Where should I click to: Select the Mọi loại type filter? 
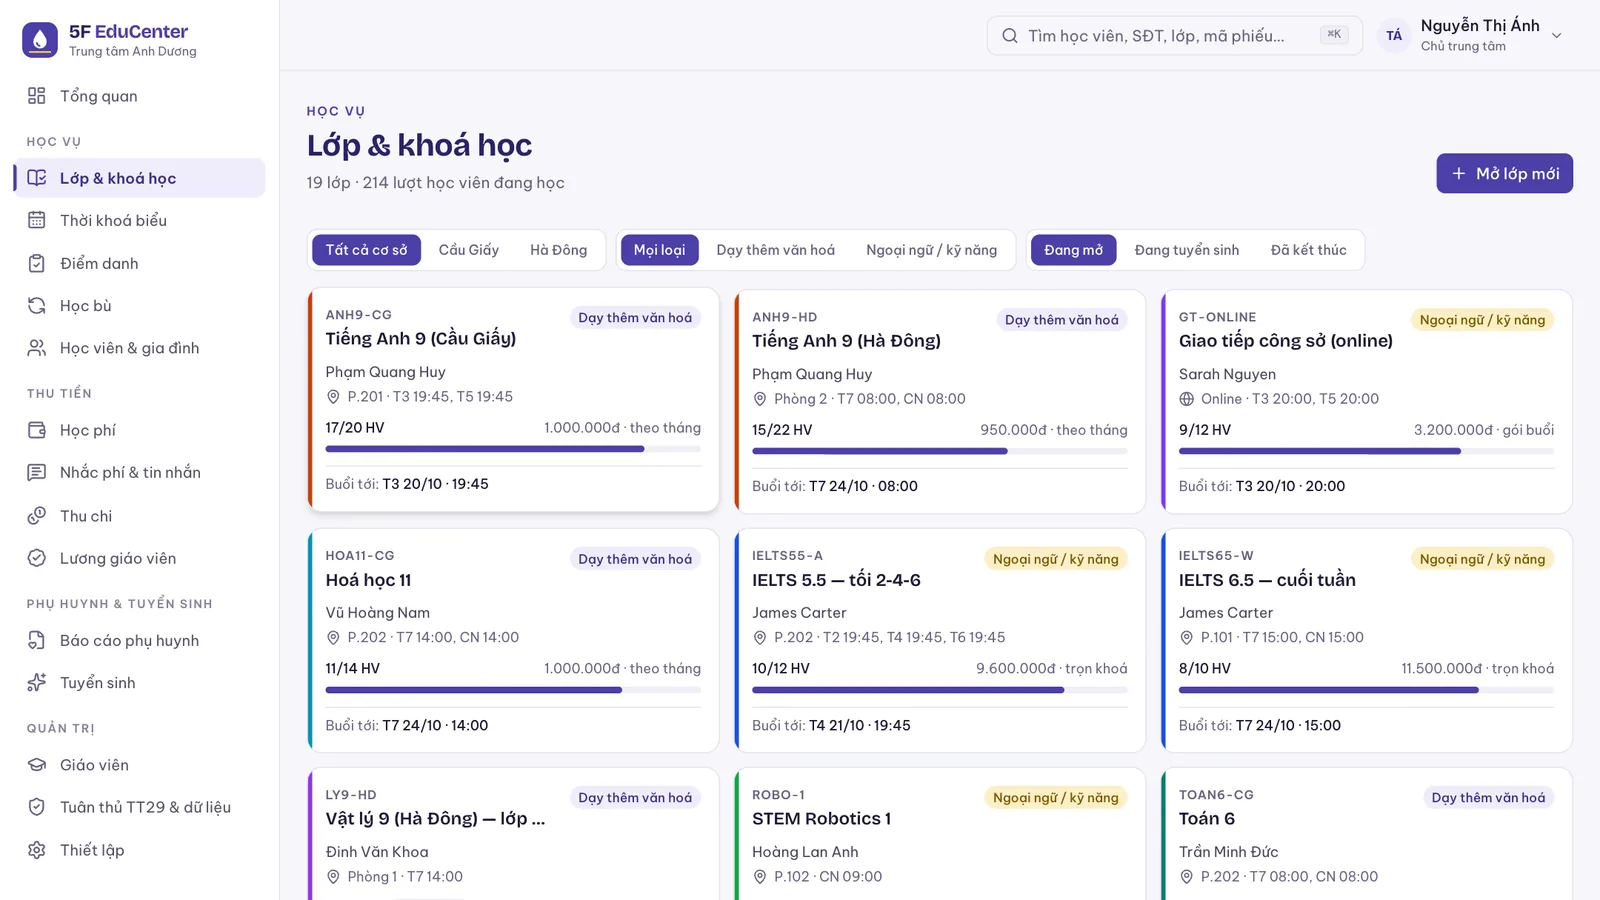(x=659, y=250)
